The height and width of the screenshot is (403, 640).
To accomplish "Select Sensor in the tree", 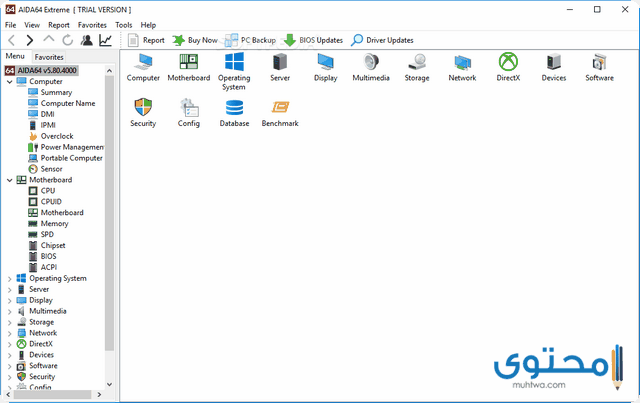I will (x=45, y=169).
